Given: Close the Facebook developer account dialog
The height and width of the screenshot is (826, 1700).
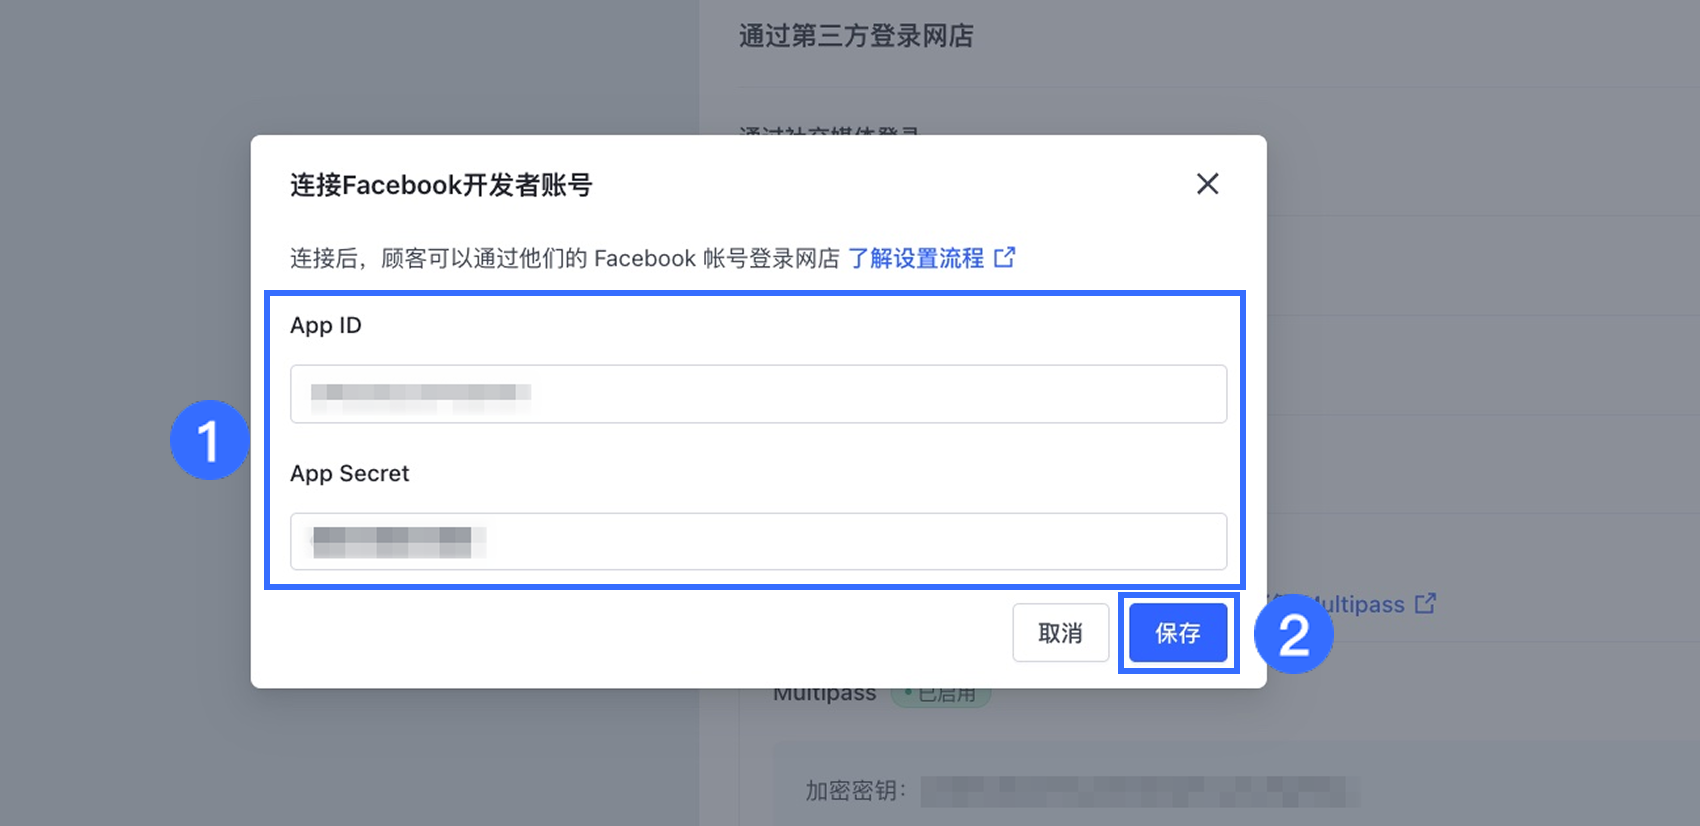Looking at the screenshot, I should [1207, 184].
